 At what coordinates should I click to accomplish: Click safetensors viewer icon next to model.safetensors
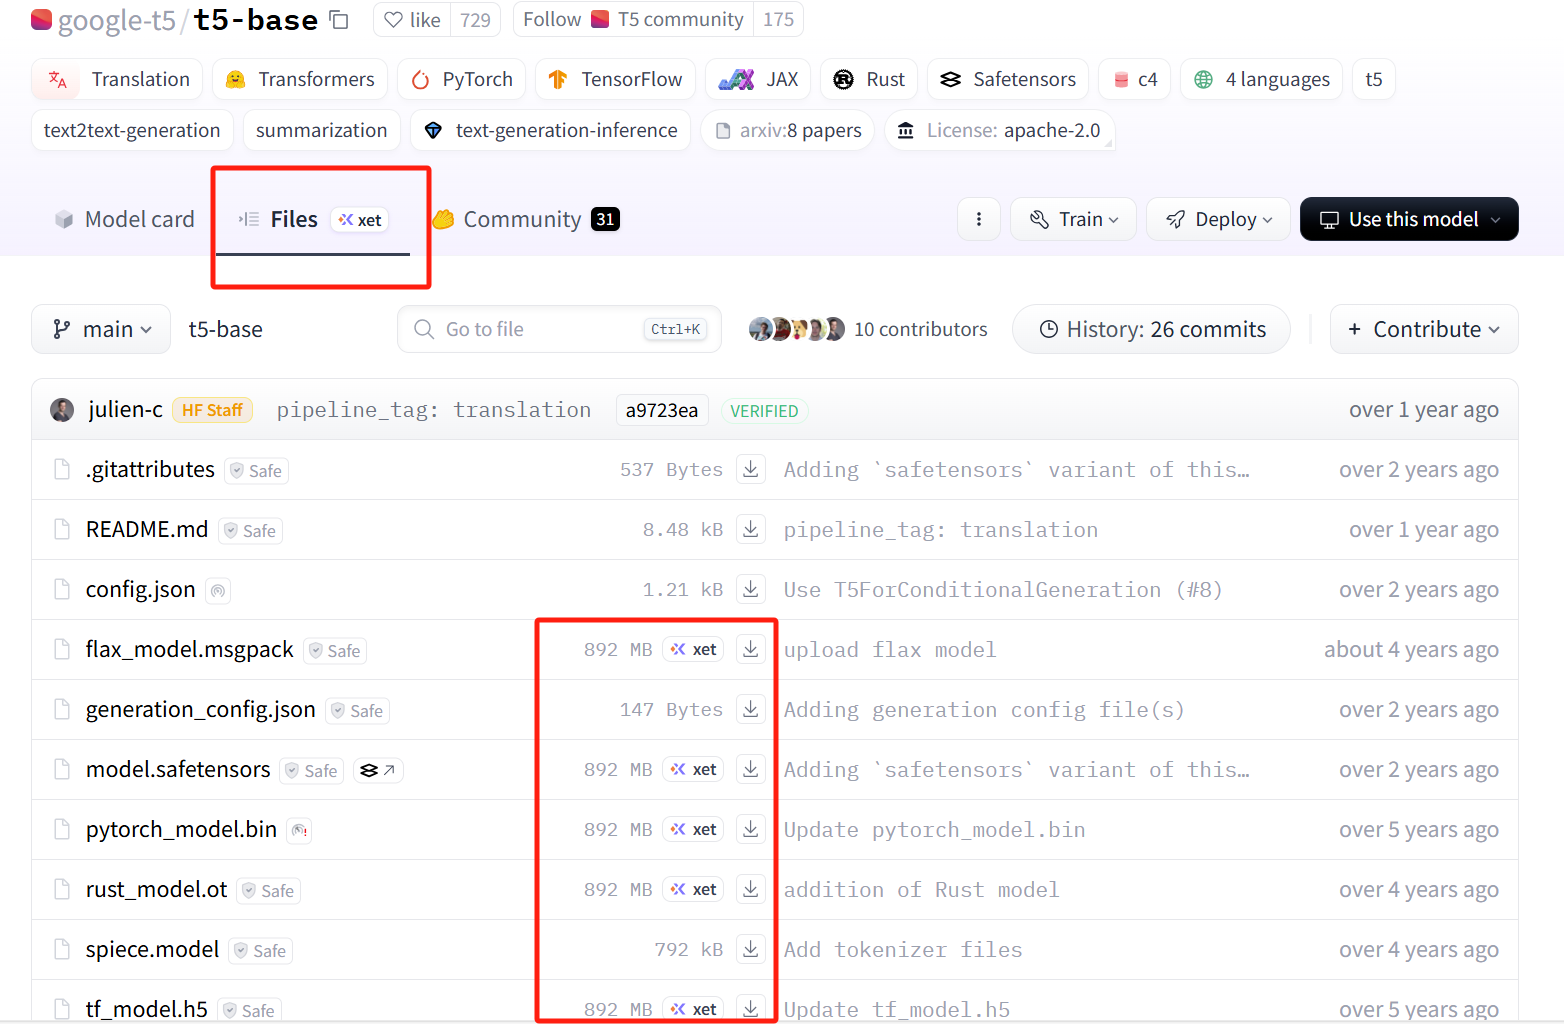[378, 770]
